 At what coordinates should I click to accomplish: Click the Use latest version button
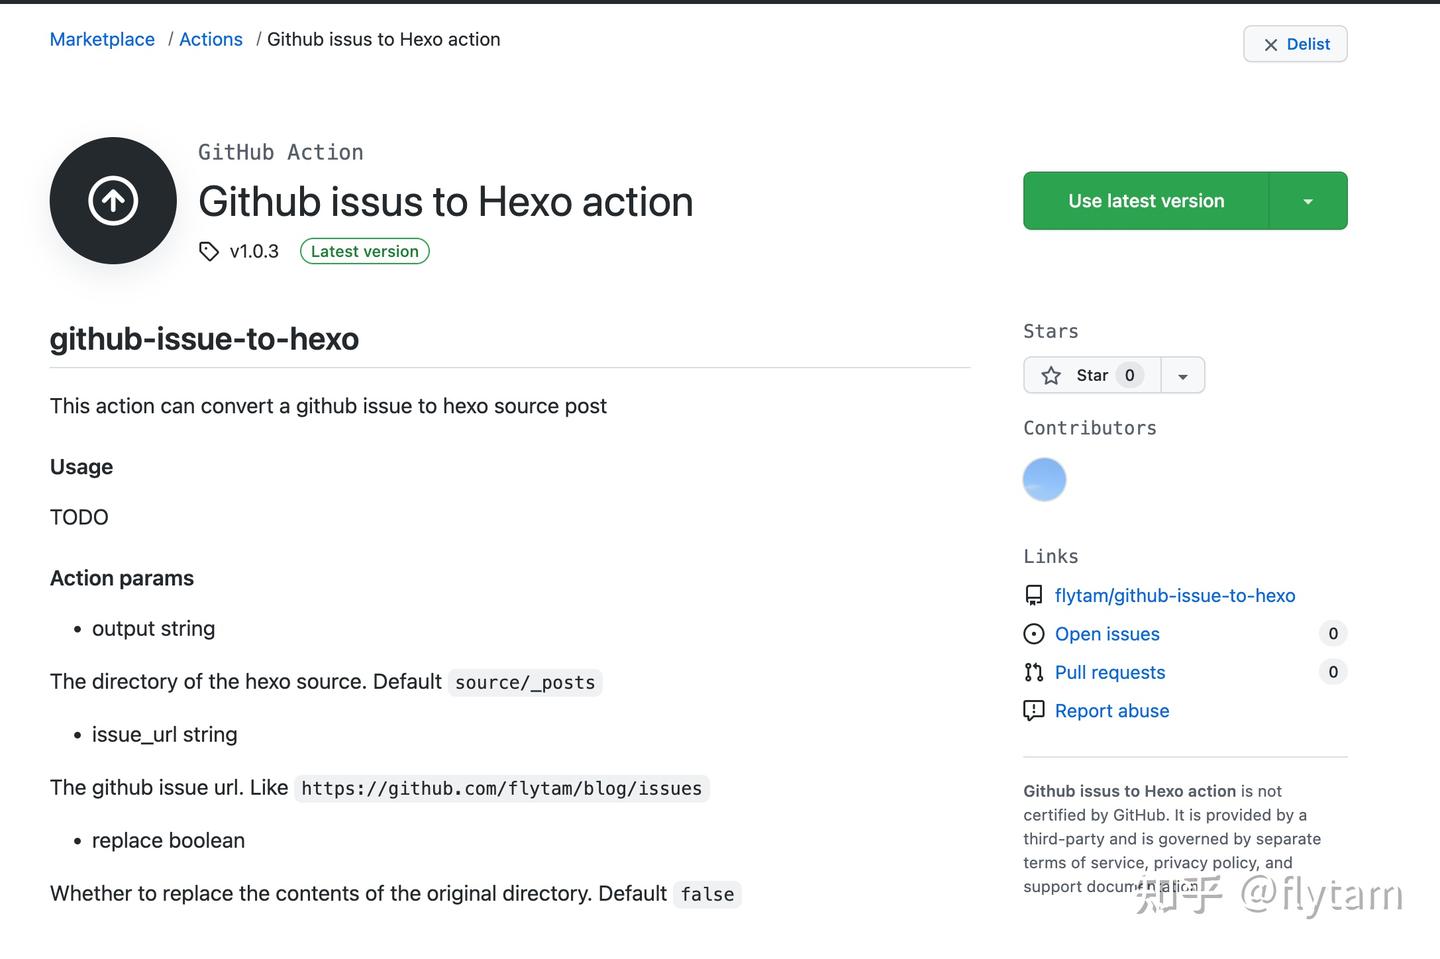[1146, 202]
